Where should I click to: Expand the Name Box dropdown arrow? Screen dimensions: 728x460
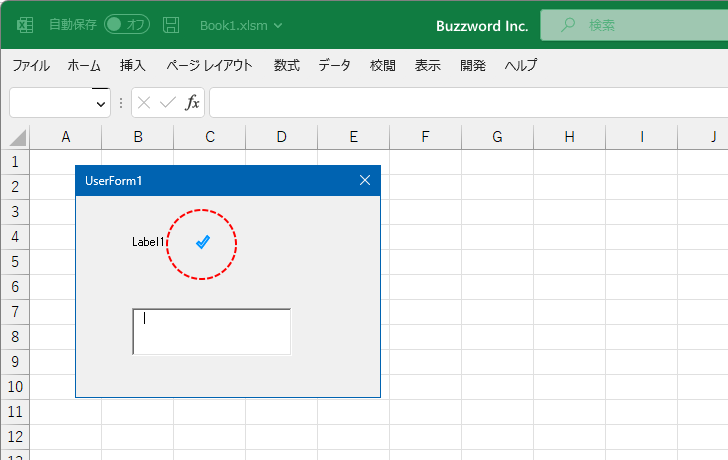click(x=100, y=103)
